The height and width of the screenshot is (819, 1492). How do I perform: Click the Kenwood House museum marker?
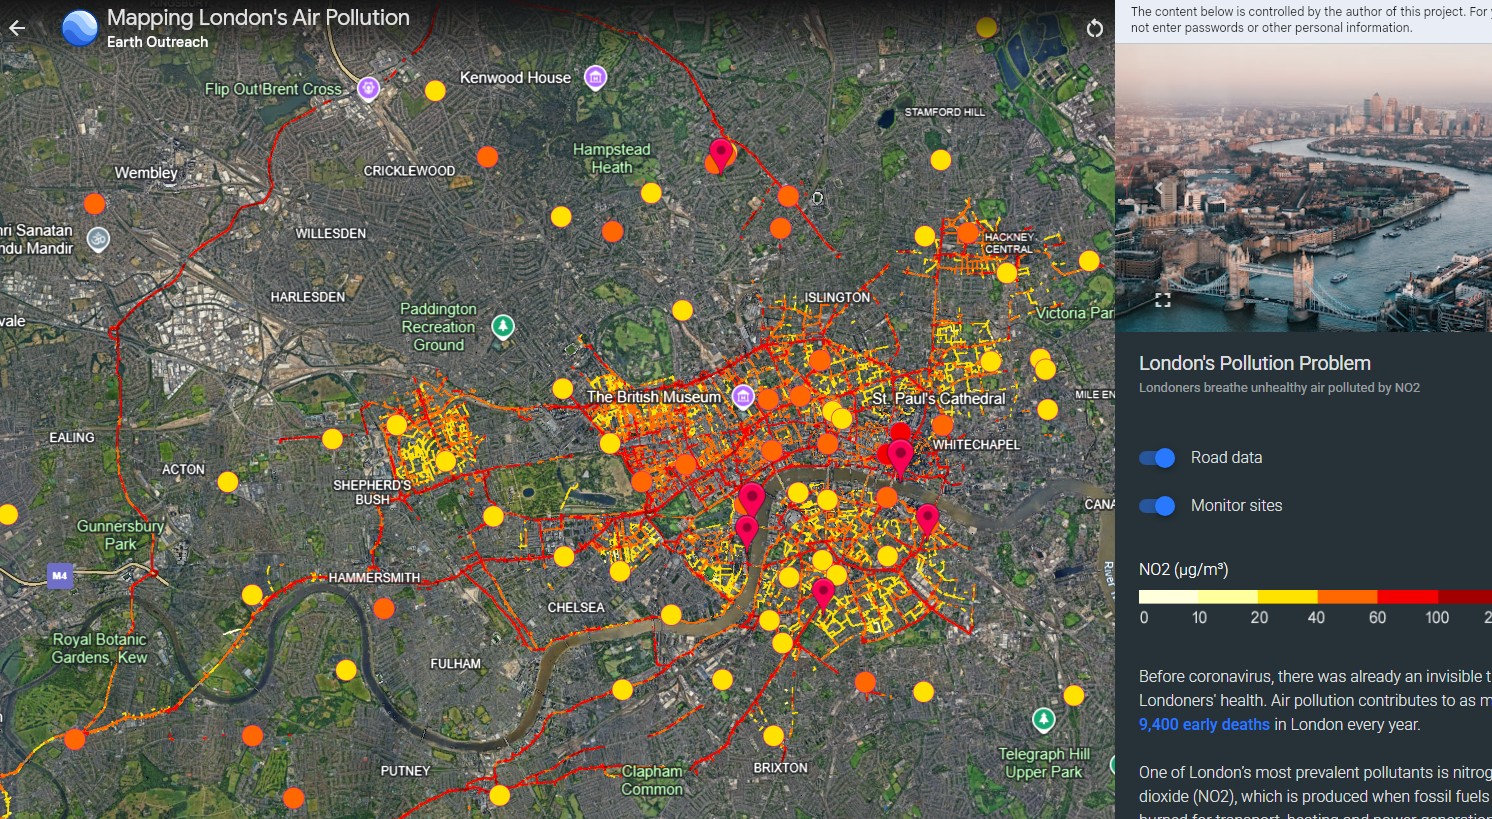coord(595,77)
